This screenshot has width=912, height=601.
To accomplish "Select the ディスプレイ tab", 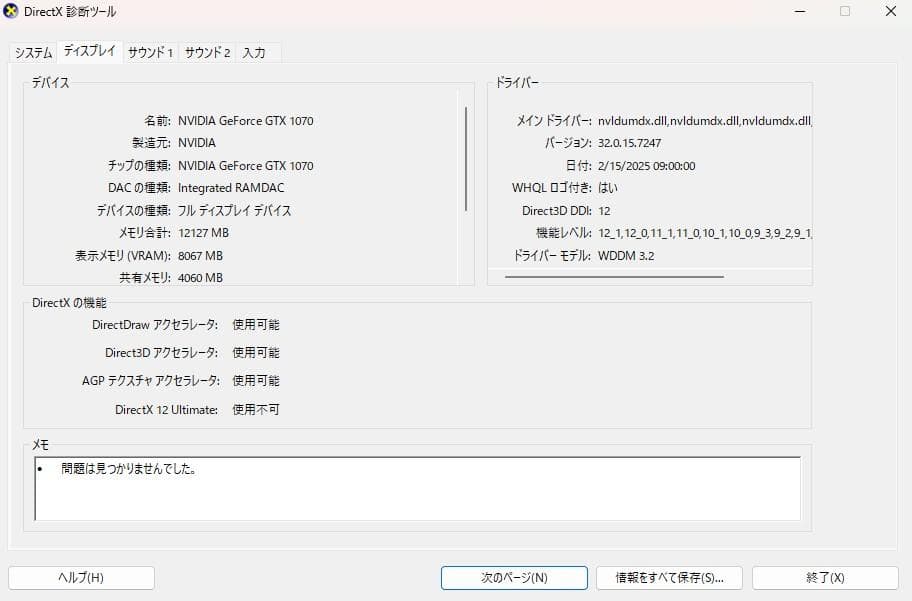I will point(91,51).
